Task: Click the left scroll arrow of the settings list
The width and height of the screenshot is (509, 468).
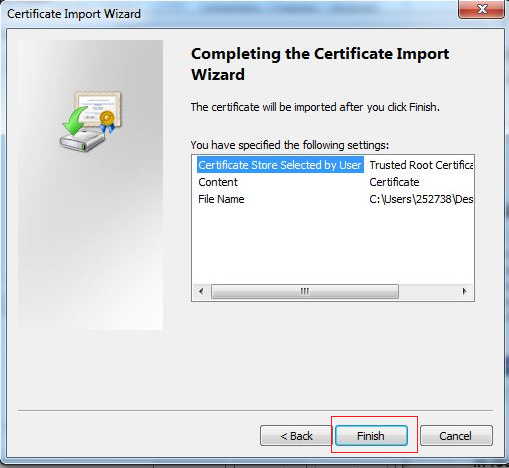Action: coord(201,291)
